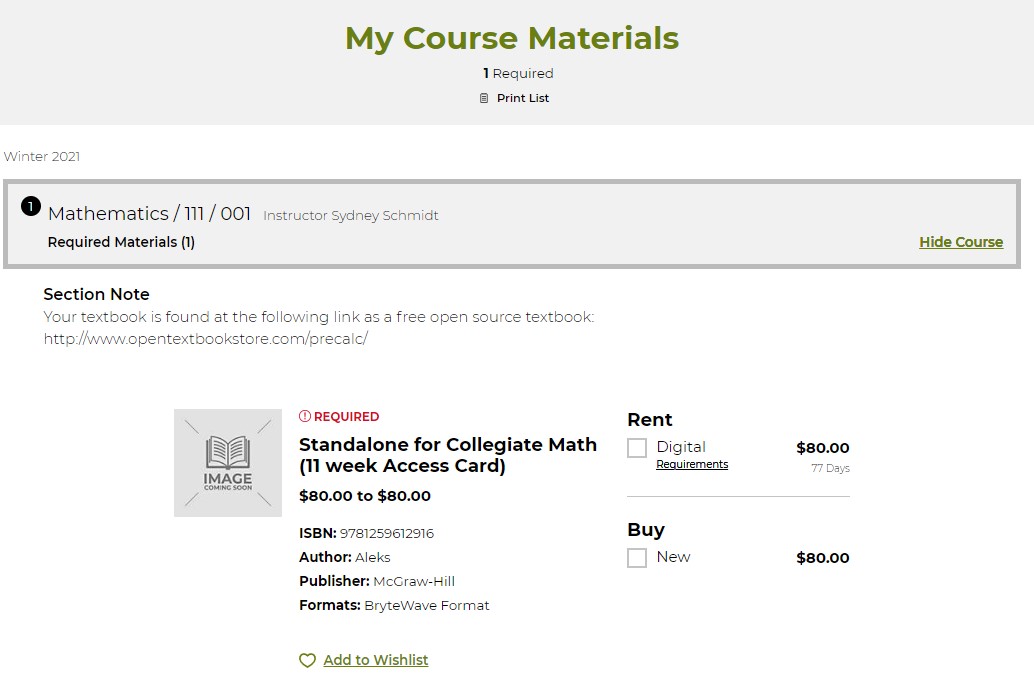Collapse the course via Hide Course
The height and width of the screenshot is (691, 1034).
coord(960,241)
